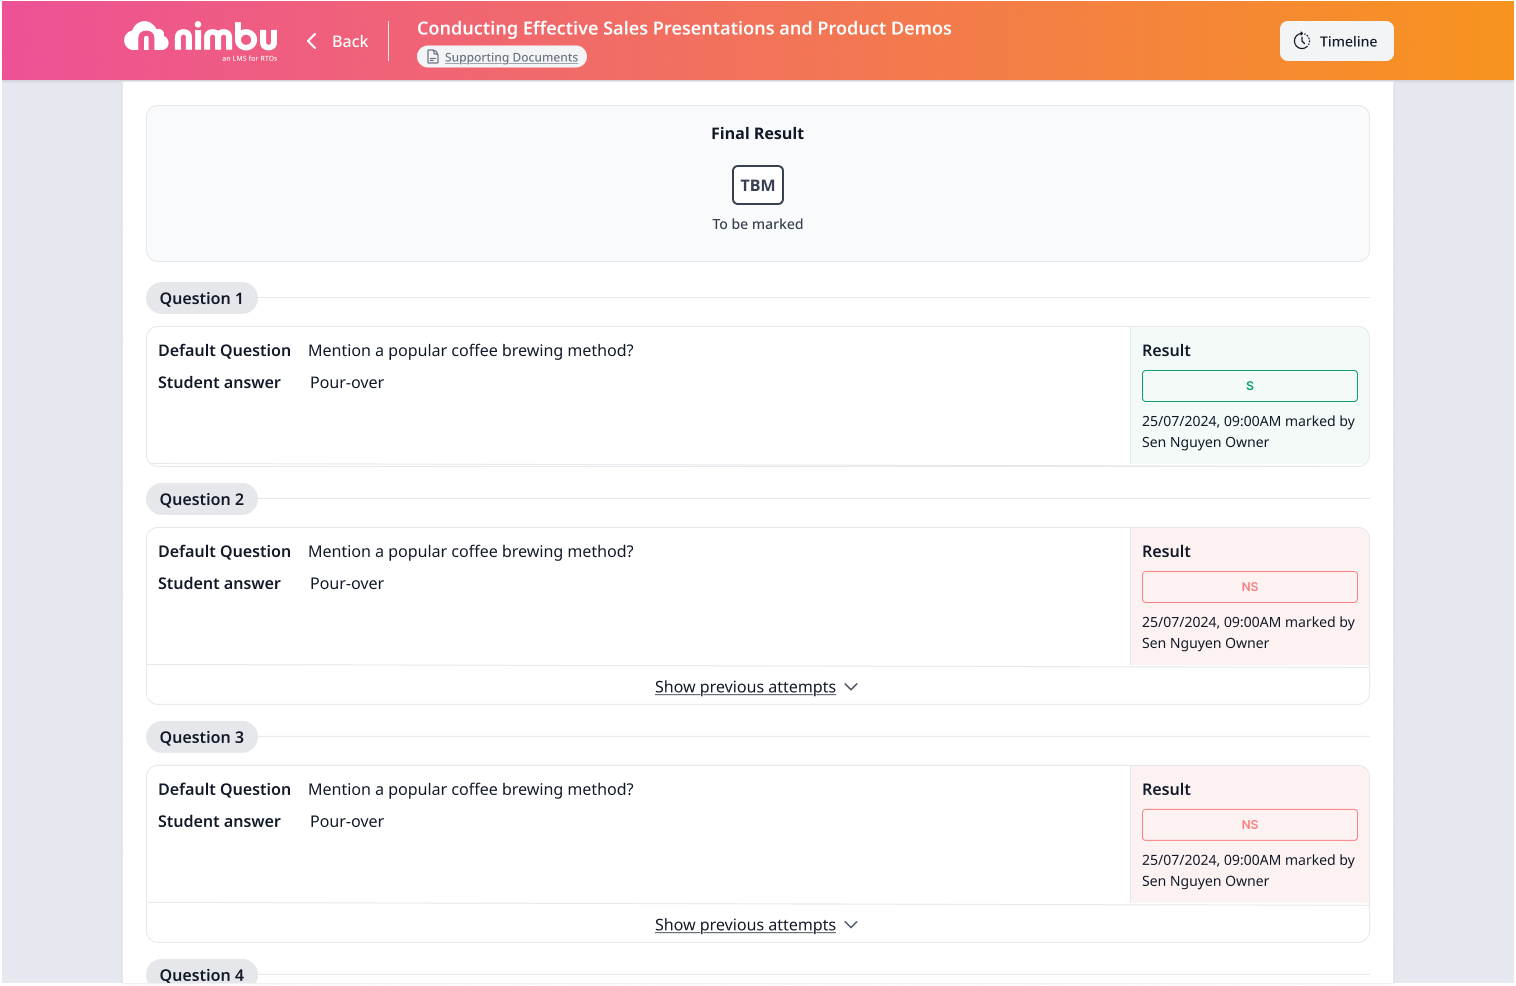This screenshot has height=986, width=1516.
Task: Click the Result heading in Question 2
Action: click(x=1166, y=551)
